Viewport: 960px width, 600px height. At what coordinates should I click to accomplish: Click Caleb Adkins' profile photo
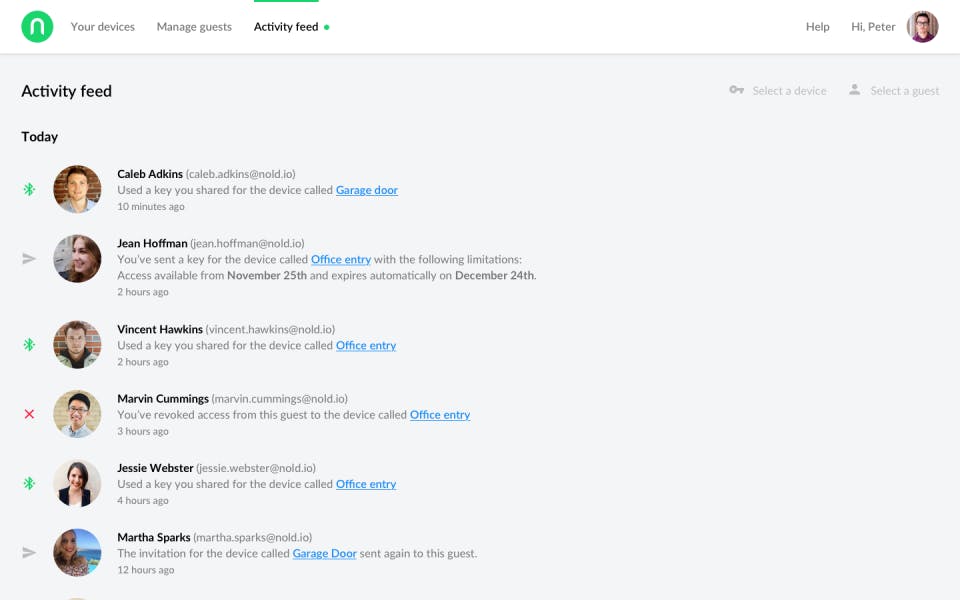(x=77, y=189)
